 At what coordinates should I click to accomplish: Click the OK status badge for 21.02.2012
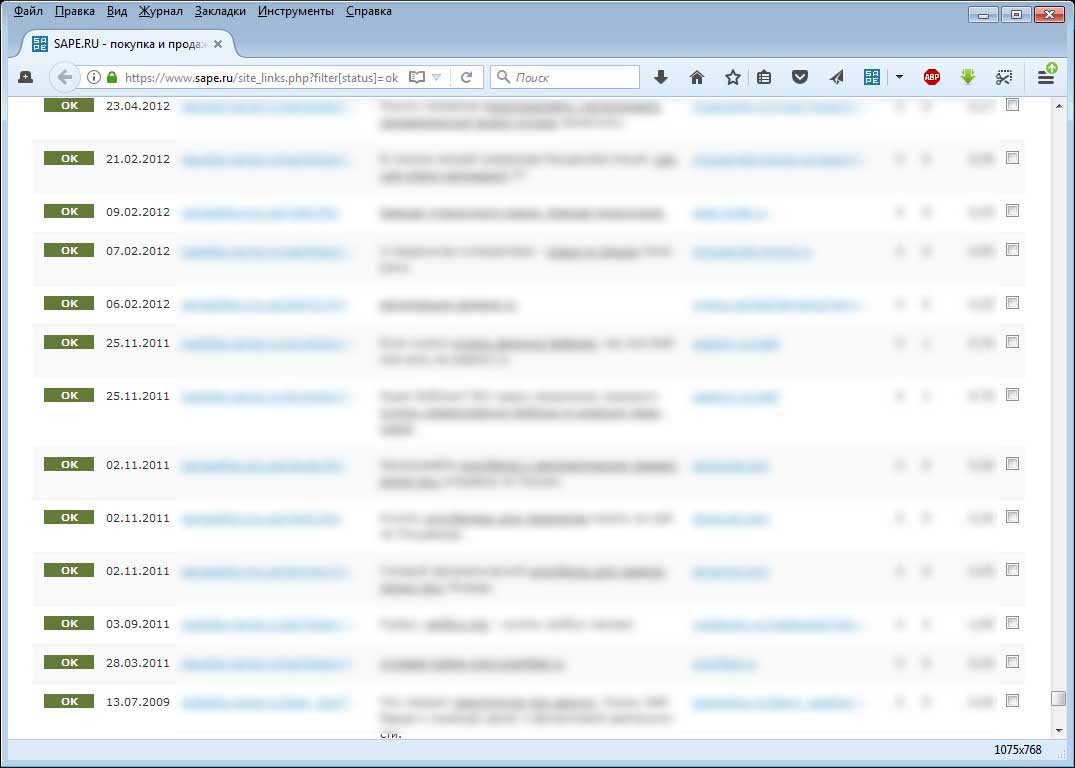coord(69,158)
